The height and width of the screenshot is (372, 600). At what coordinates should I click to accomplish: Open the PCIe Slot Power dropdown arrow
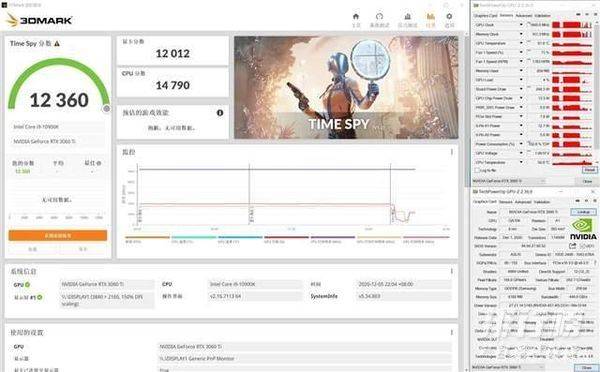tap(521, 116)
